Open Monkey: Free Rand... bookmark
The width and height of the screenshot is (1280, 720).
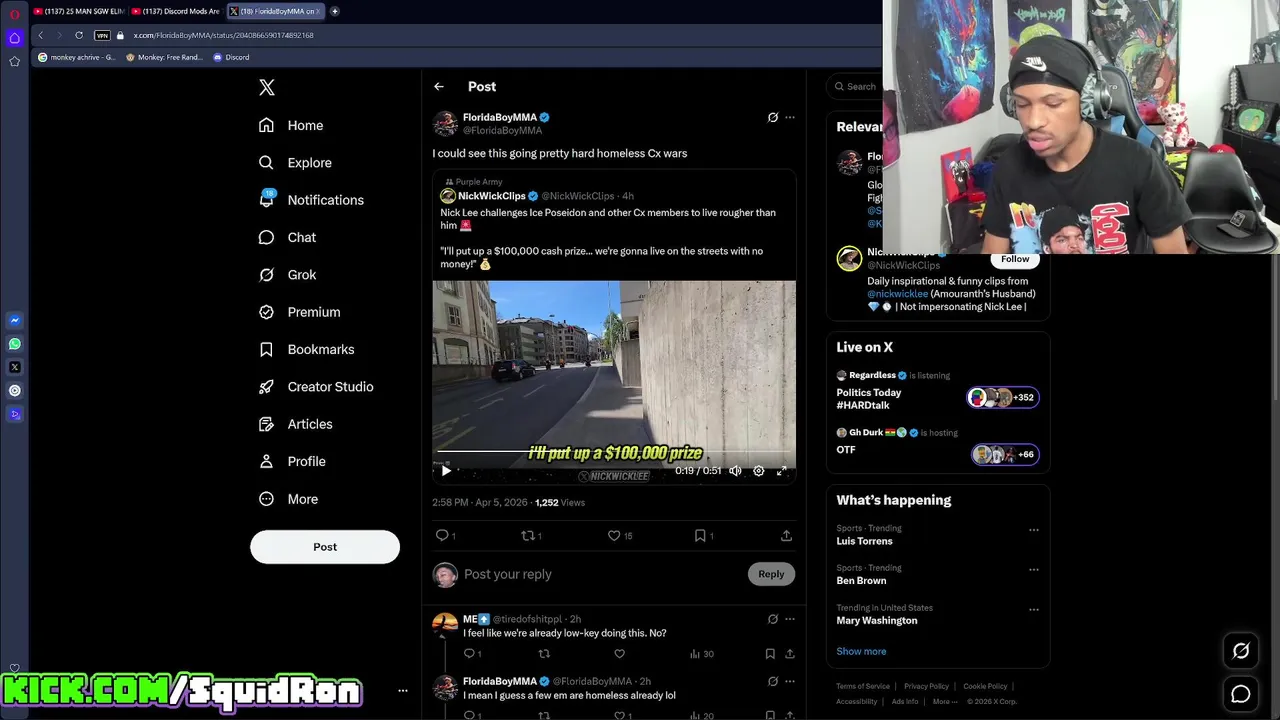click(x=163, y=57)
